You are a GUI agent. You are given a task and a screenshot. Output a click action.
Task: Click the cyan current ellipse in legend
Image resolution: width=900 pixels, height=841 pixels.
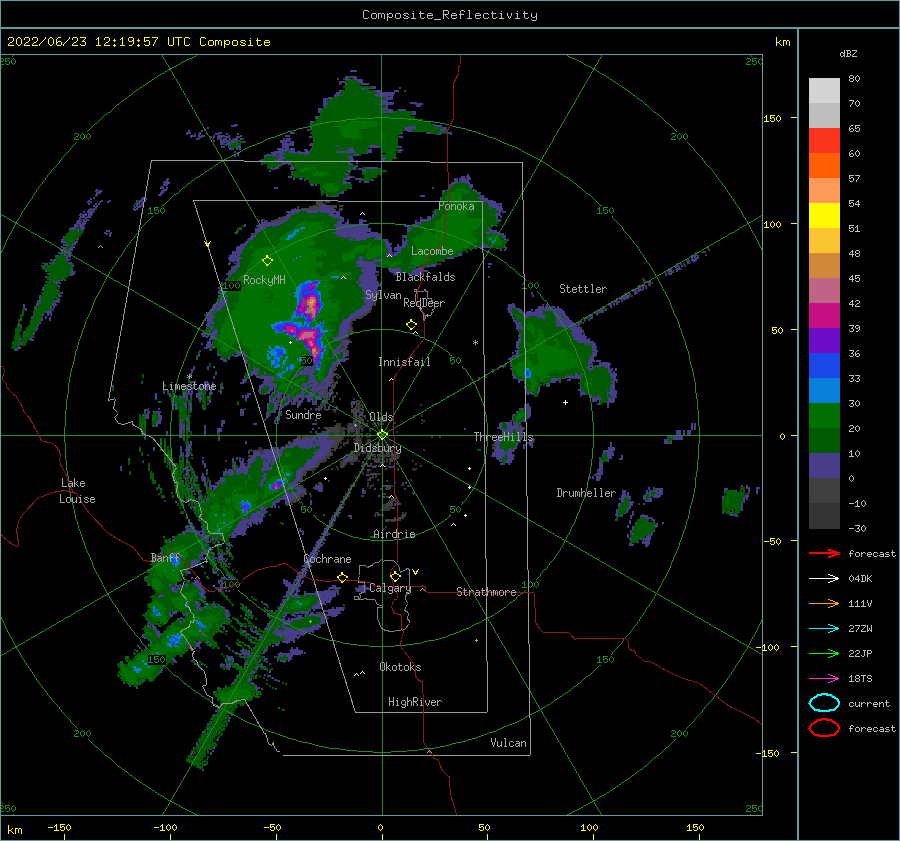tap(824, 703)
